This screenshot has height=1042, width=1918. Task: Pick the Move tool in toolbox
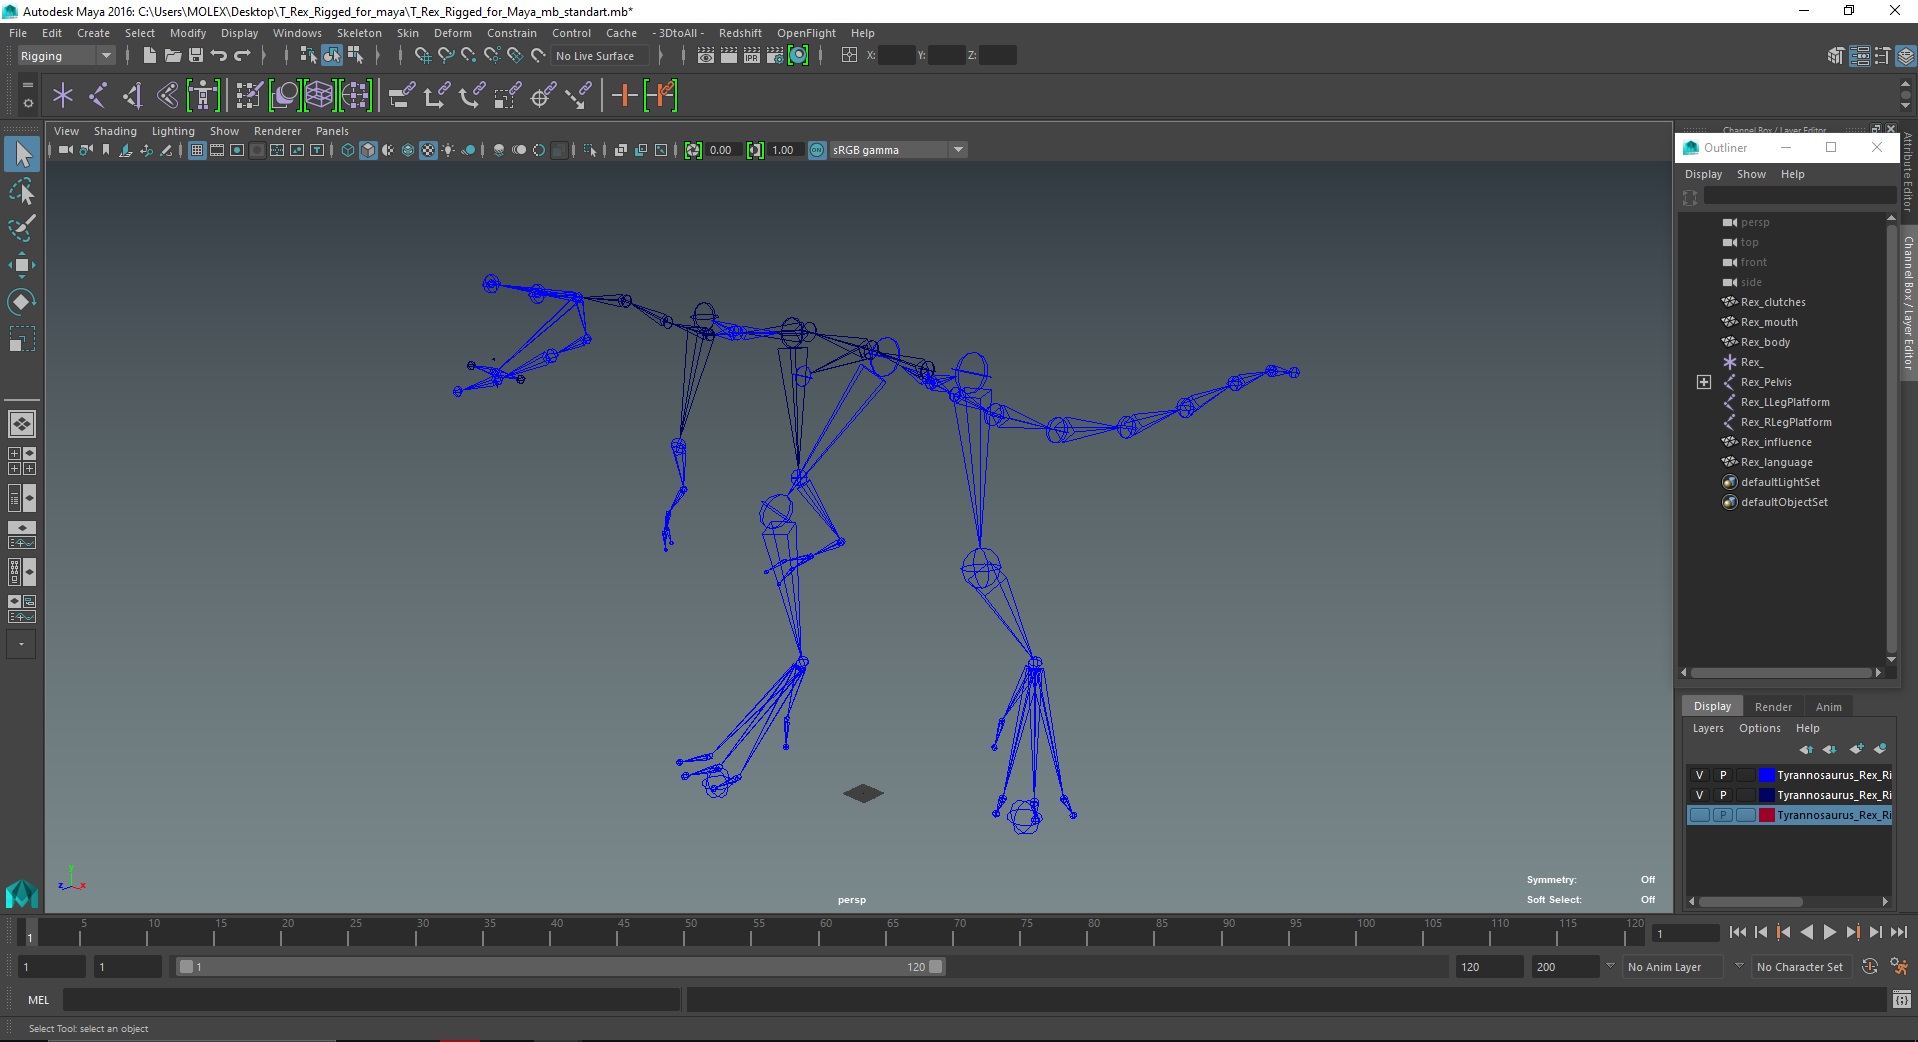point(22,265)
